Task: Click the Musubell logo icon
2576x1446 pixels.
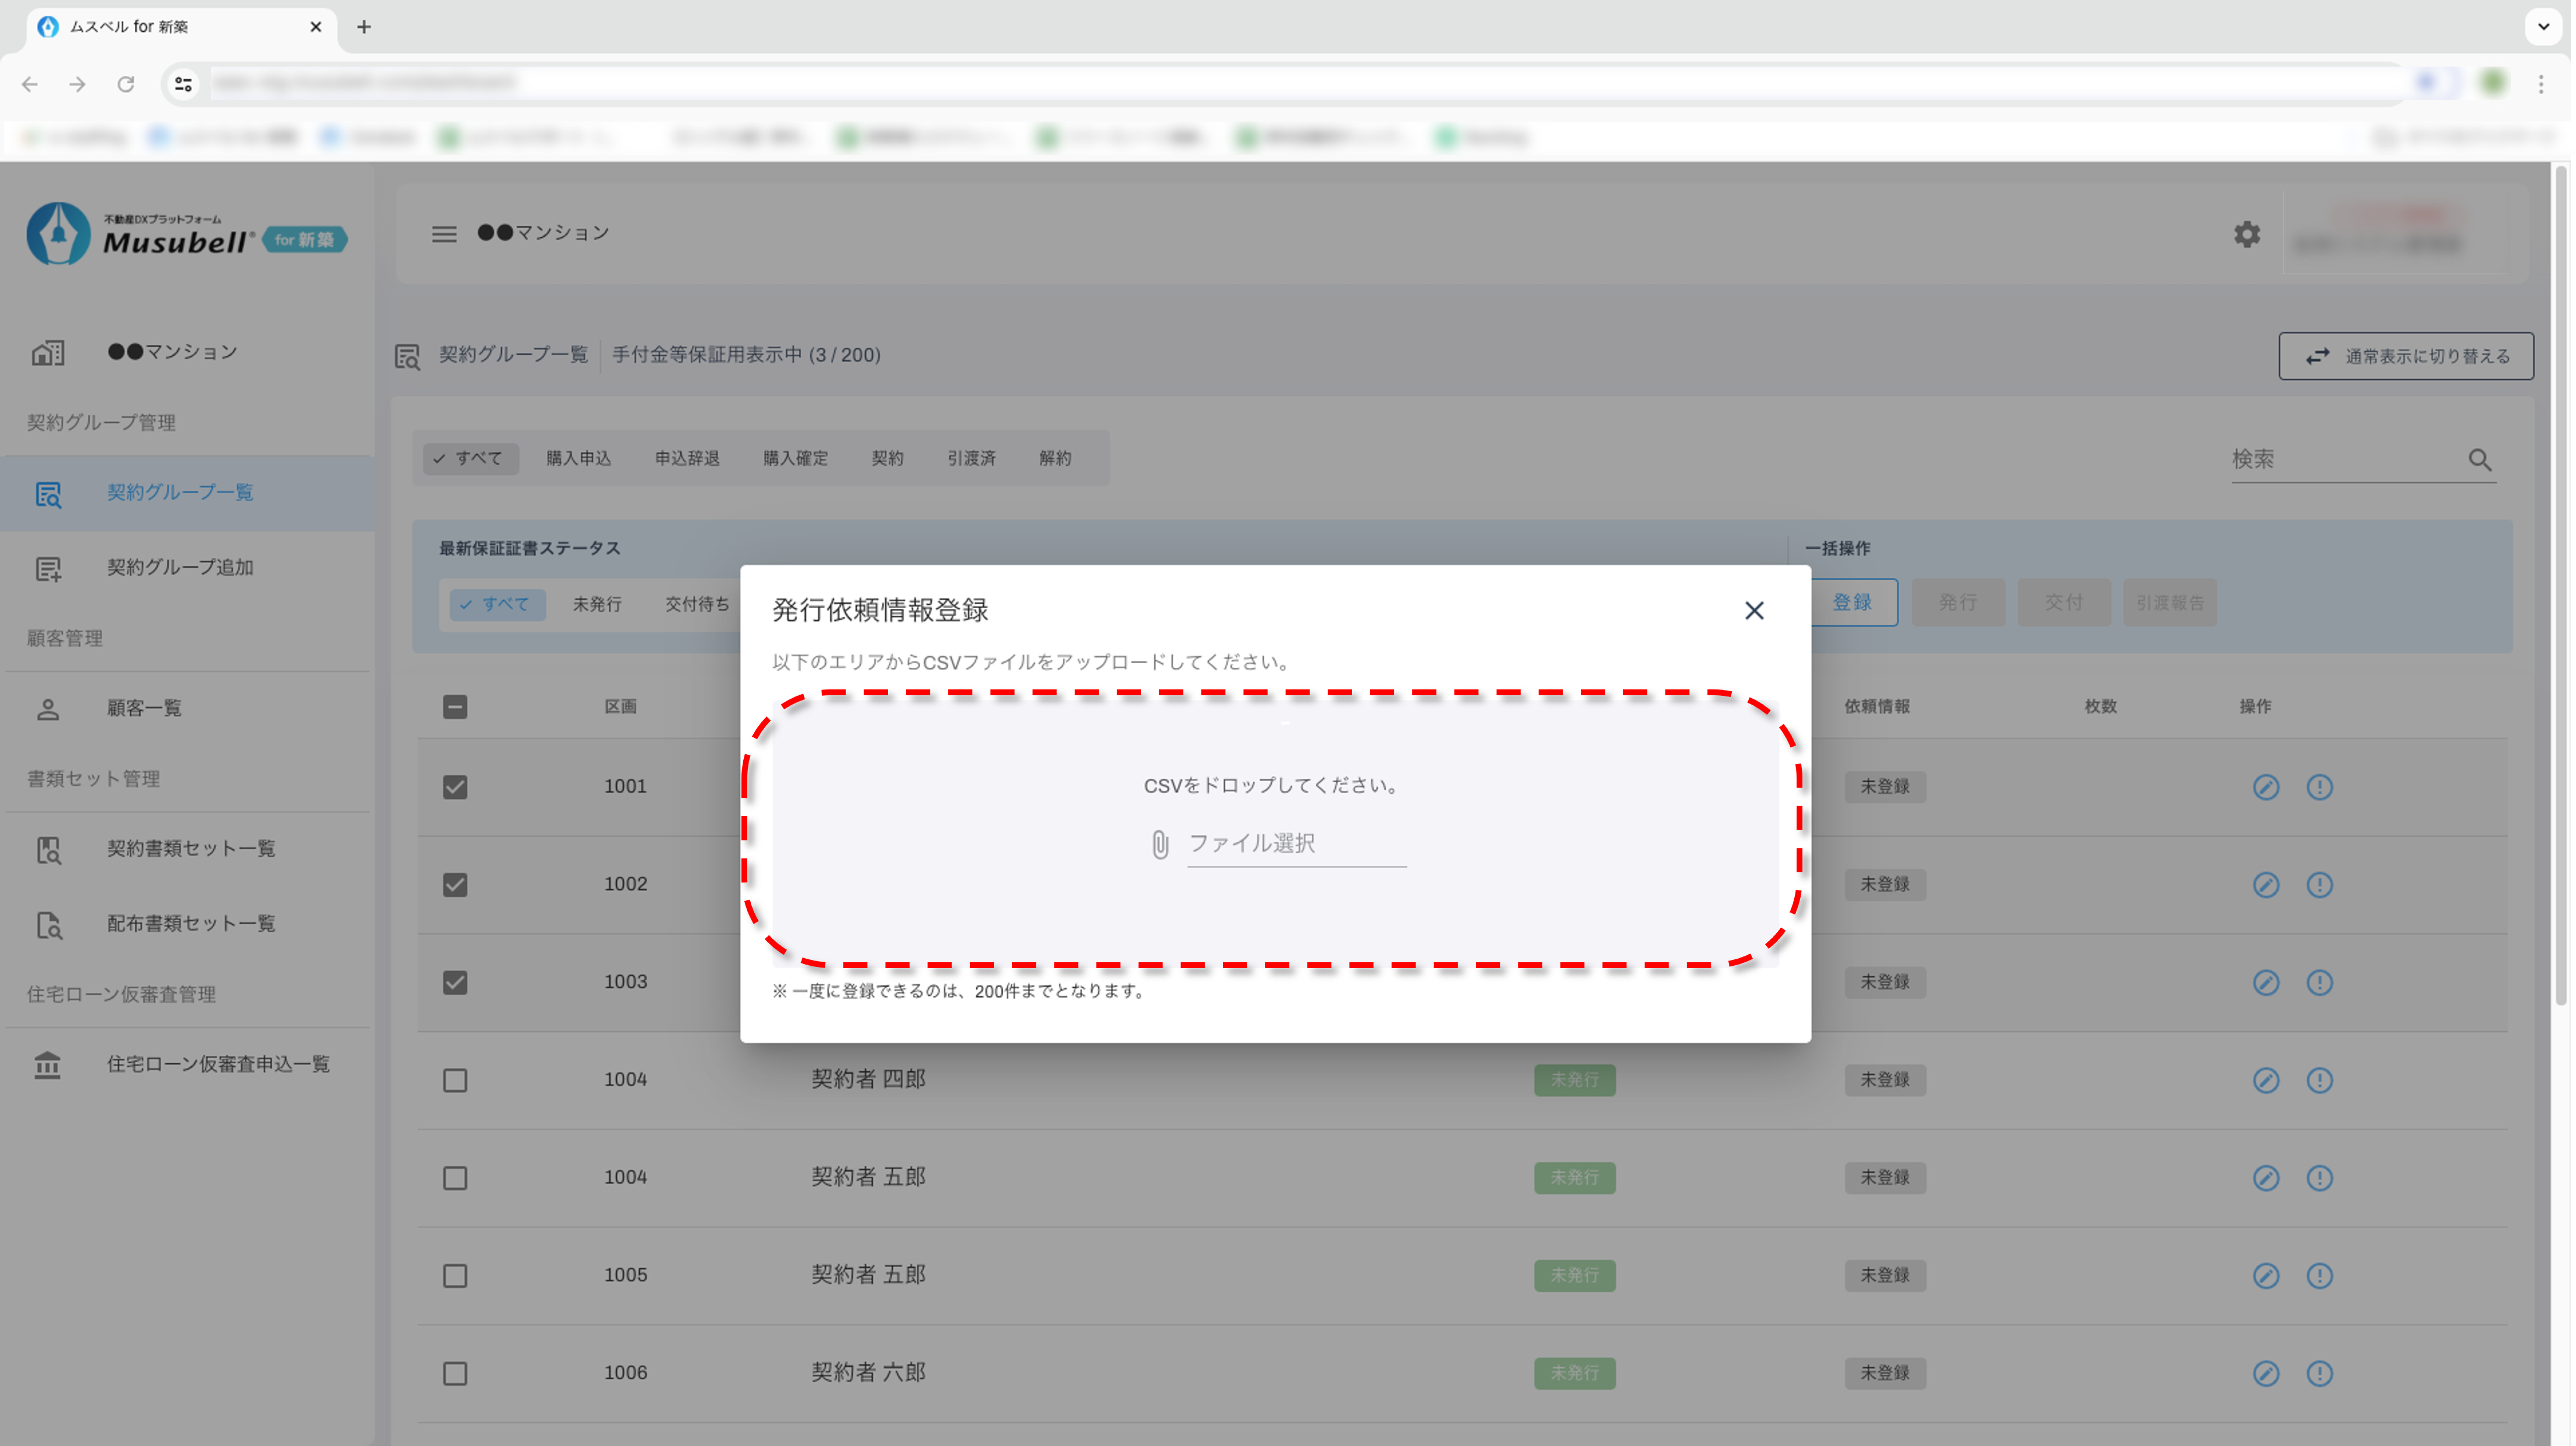Action: [58, 234]
